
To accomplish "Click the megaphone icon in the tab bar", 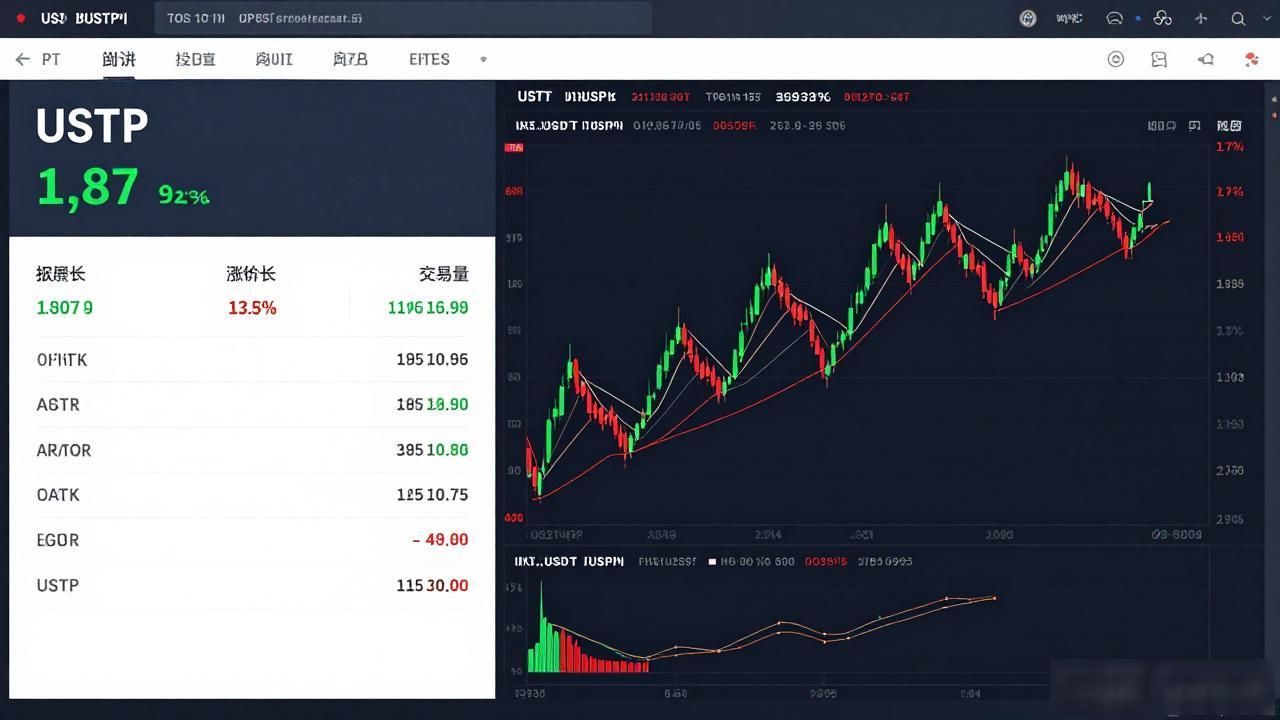I will (x=1206, y=60).
